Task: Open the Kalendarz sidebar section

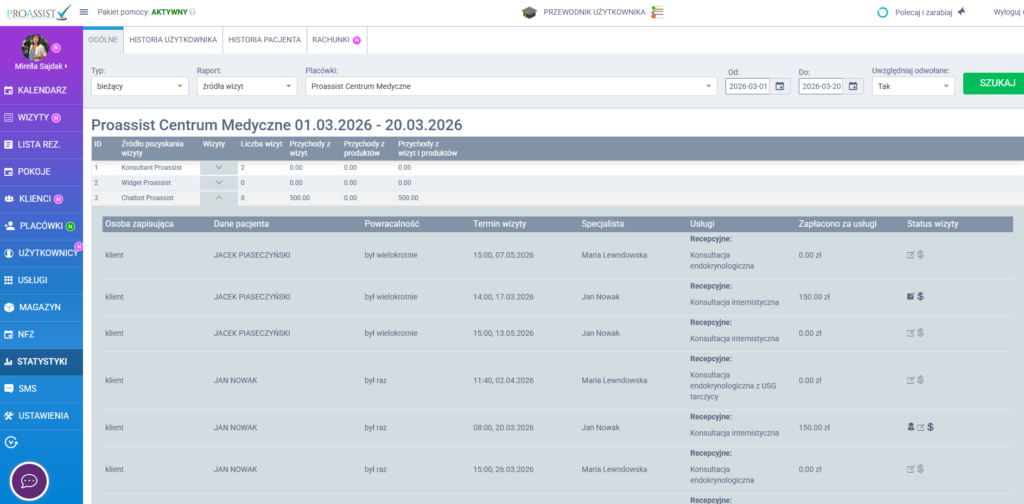Action: tap(41, 90)
